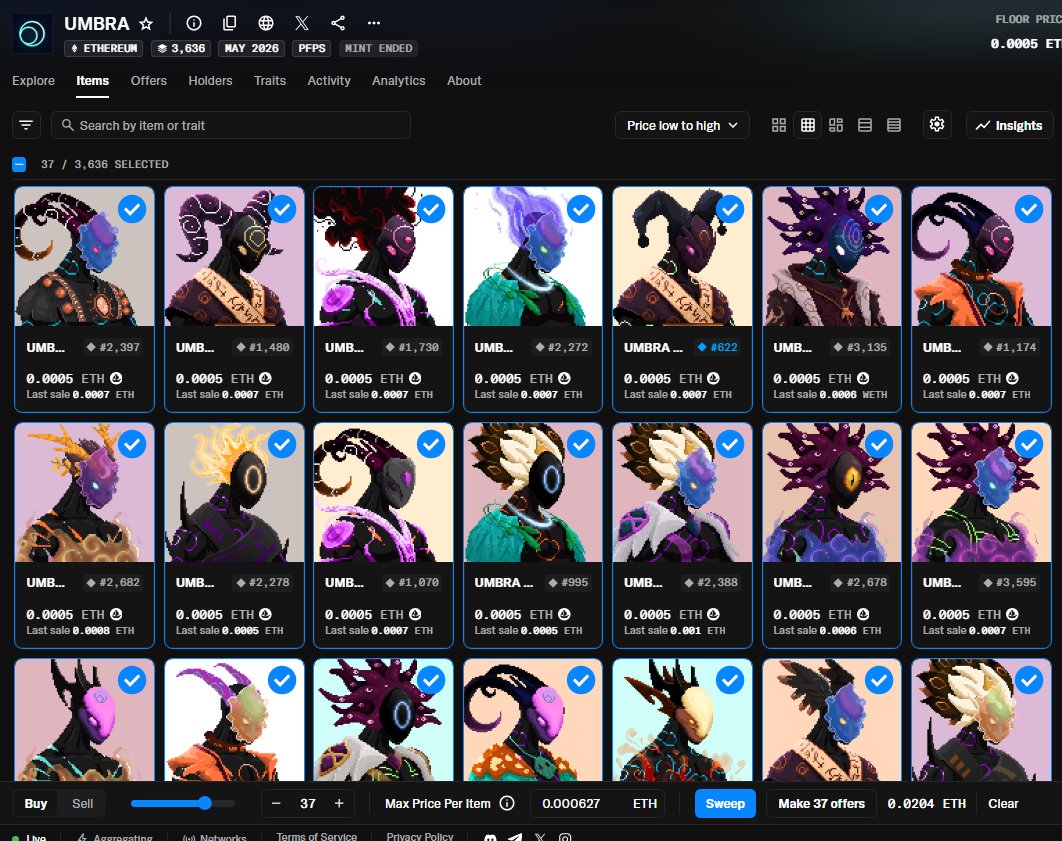Favorite UMBRA with the star icon
This screenshot has width=1062, height=841.
[146, 24]
